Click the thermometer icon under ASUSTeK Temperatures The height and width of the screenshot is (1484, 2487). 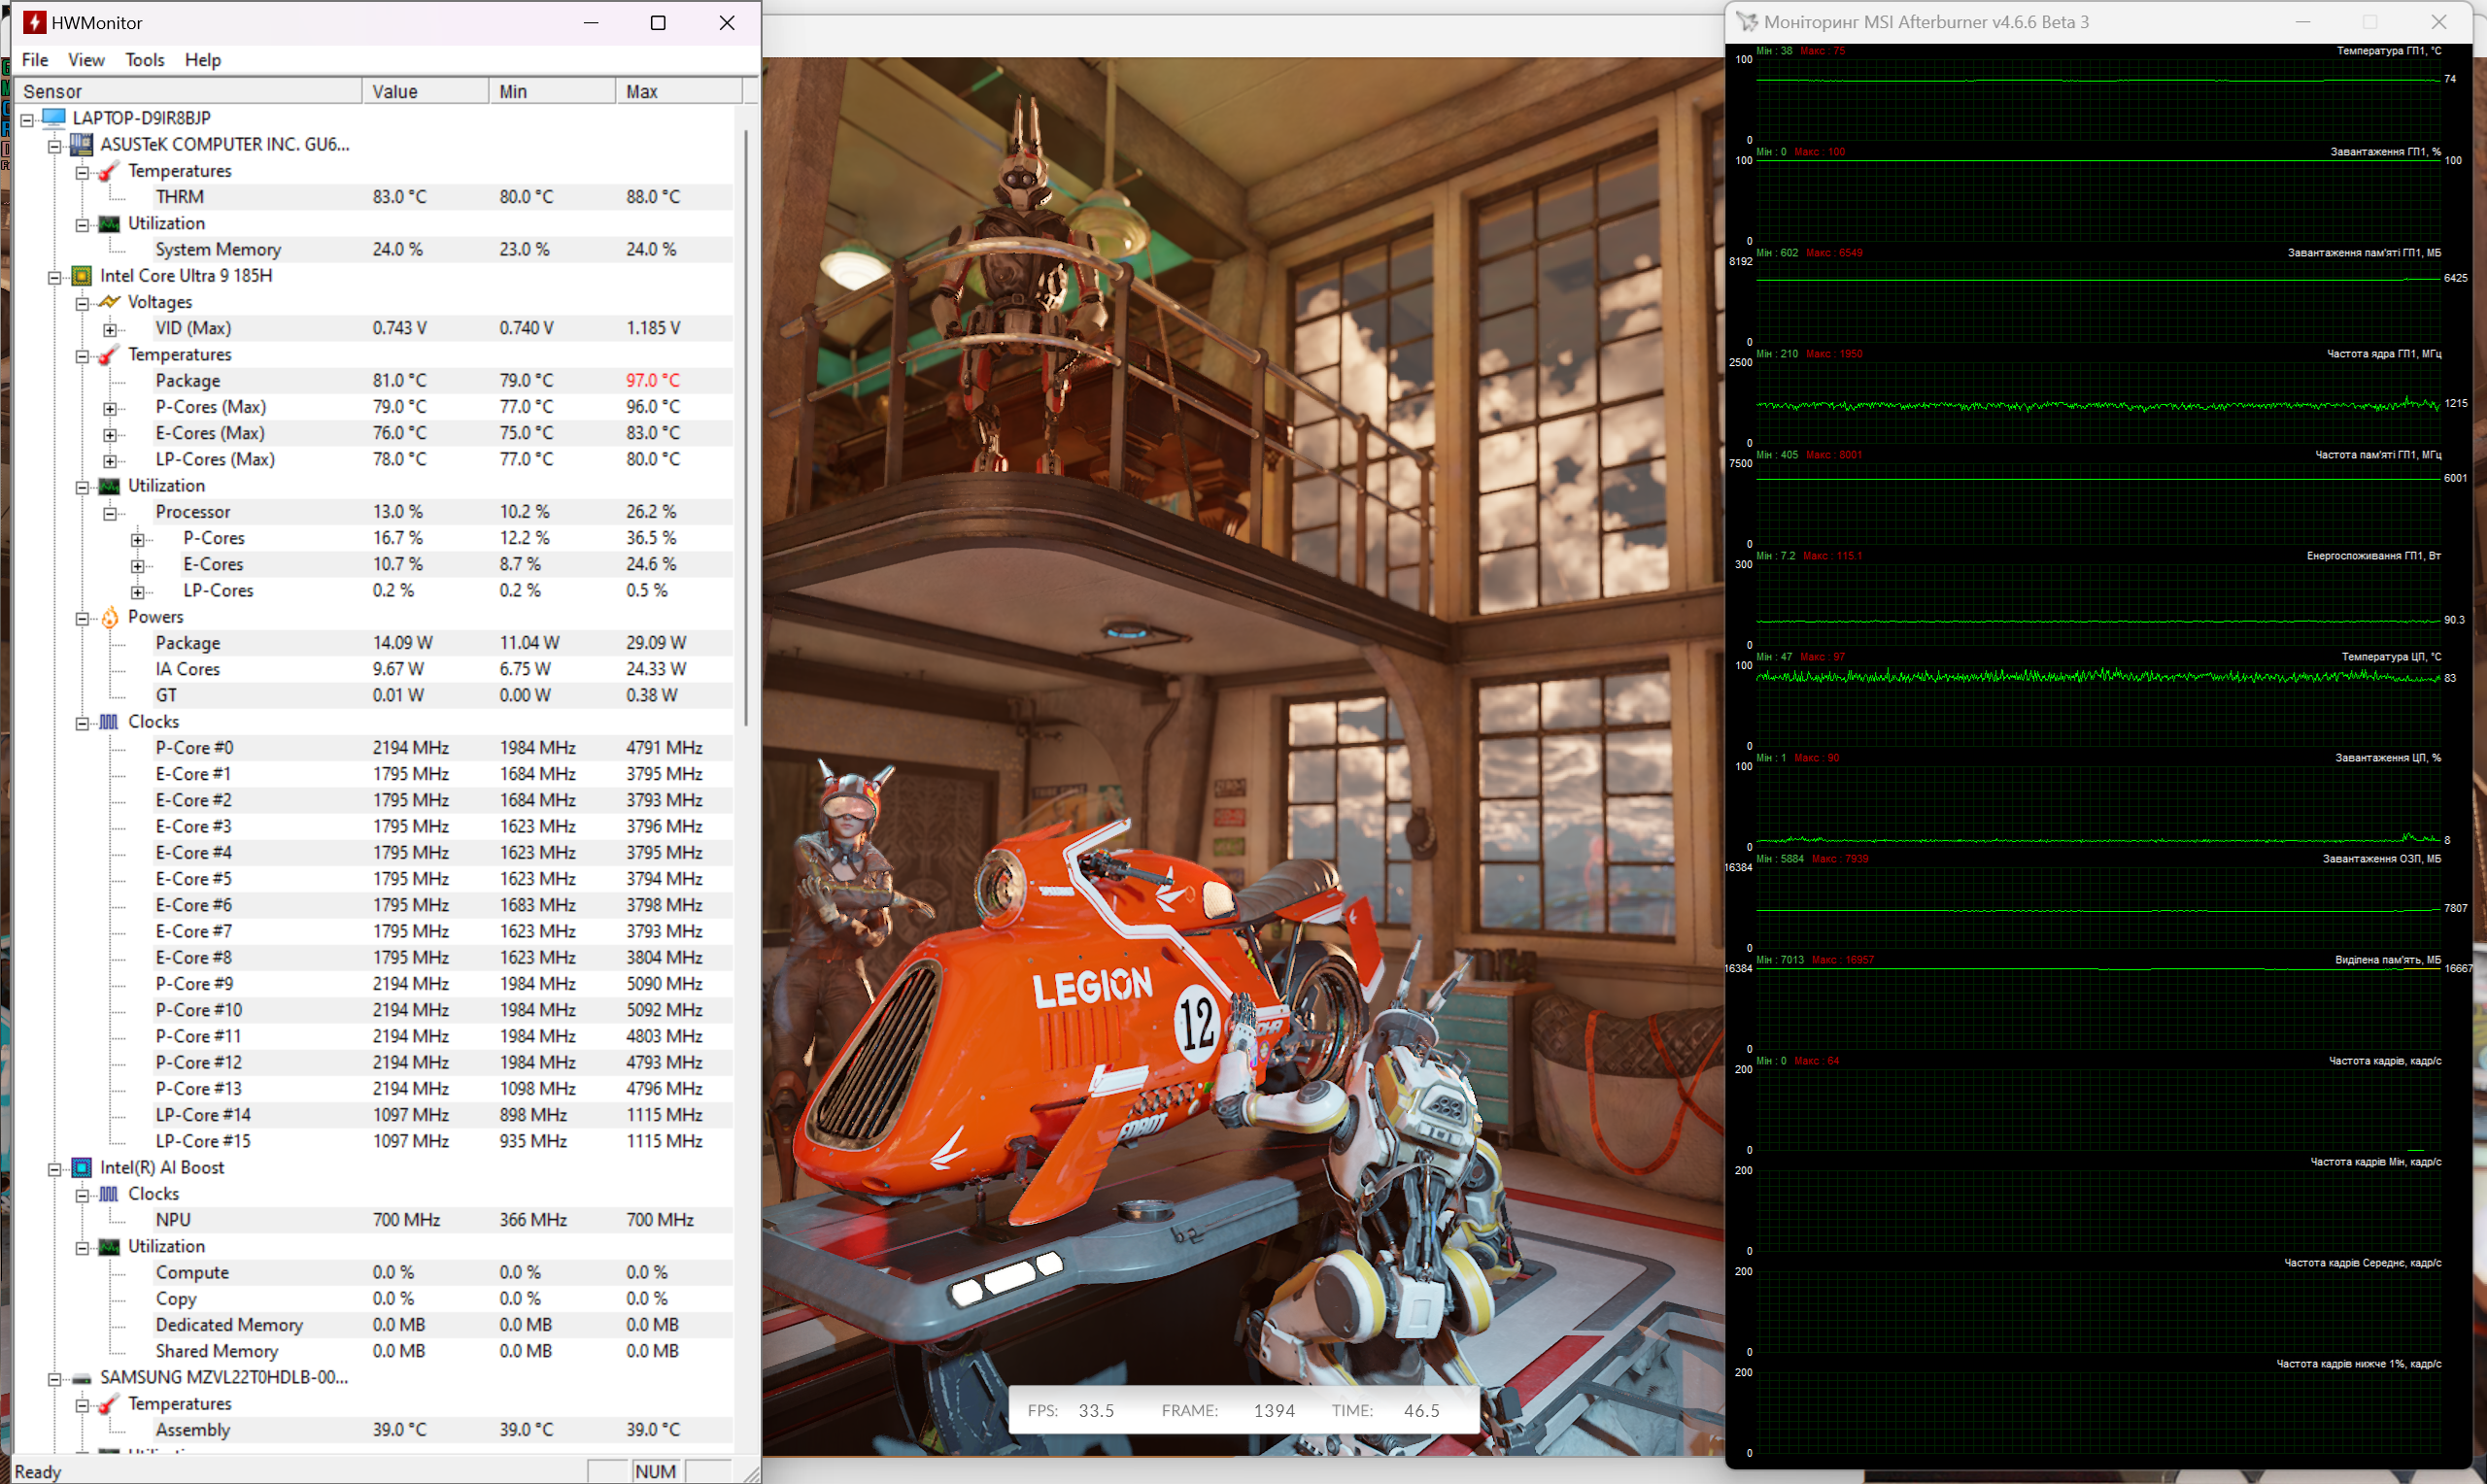point(109,171)
